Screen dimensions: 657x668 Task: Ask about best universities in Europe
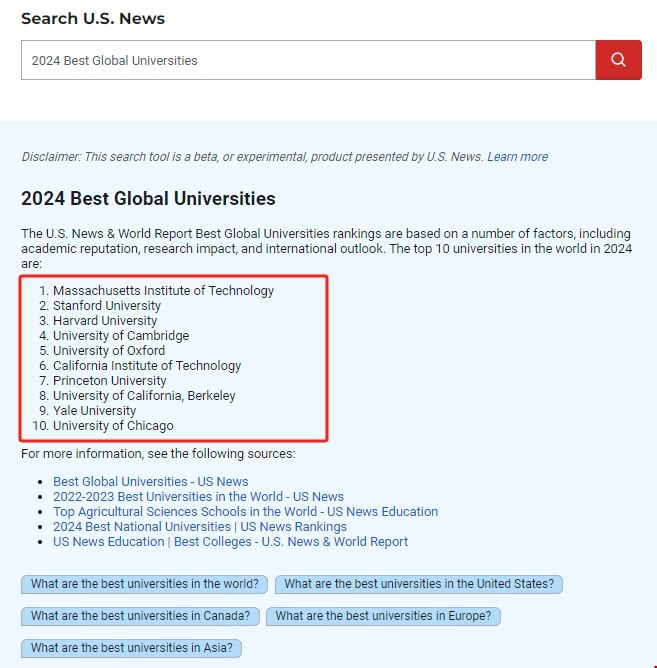[x=383, y=616]
